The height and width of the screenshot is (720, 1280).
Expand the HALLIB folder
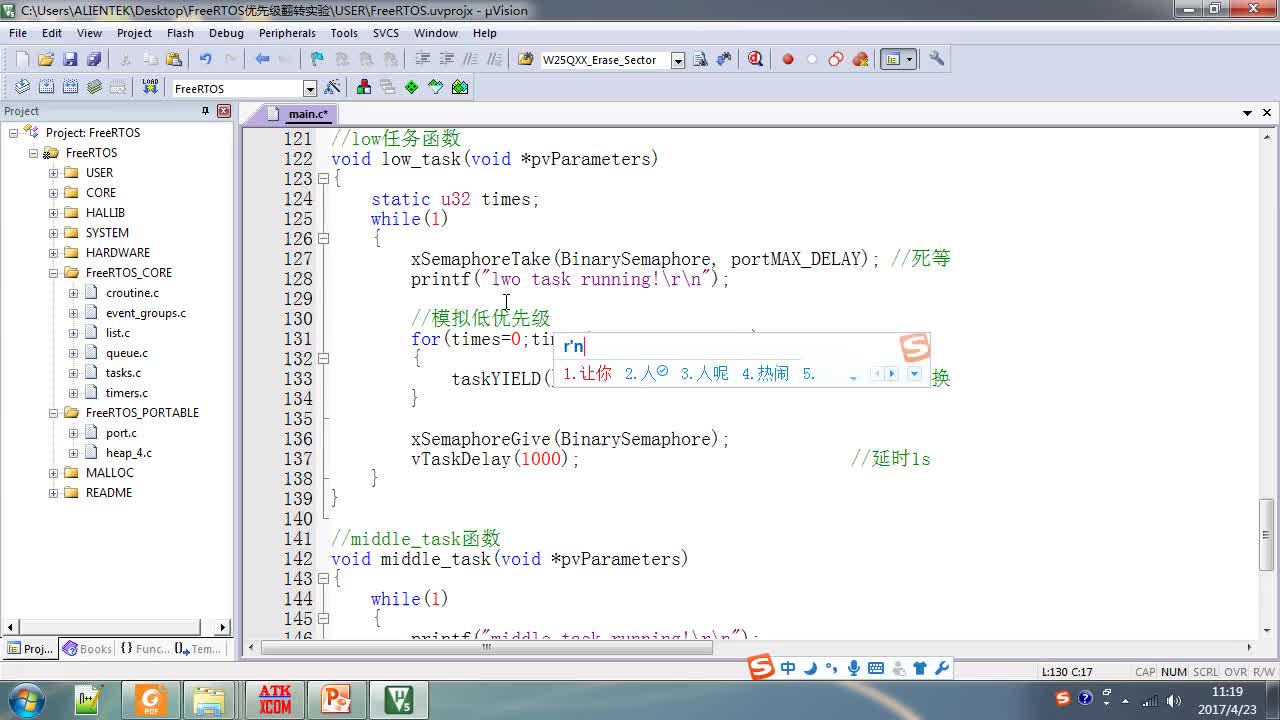(x=54, y=213)
